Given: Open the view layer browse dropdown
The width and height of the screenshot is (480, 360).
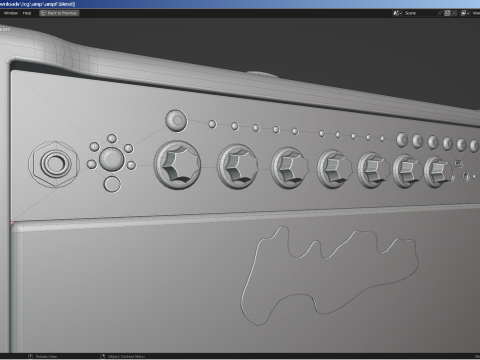Looking at the screenshot, I should pos(465,13).
